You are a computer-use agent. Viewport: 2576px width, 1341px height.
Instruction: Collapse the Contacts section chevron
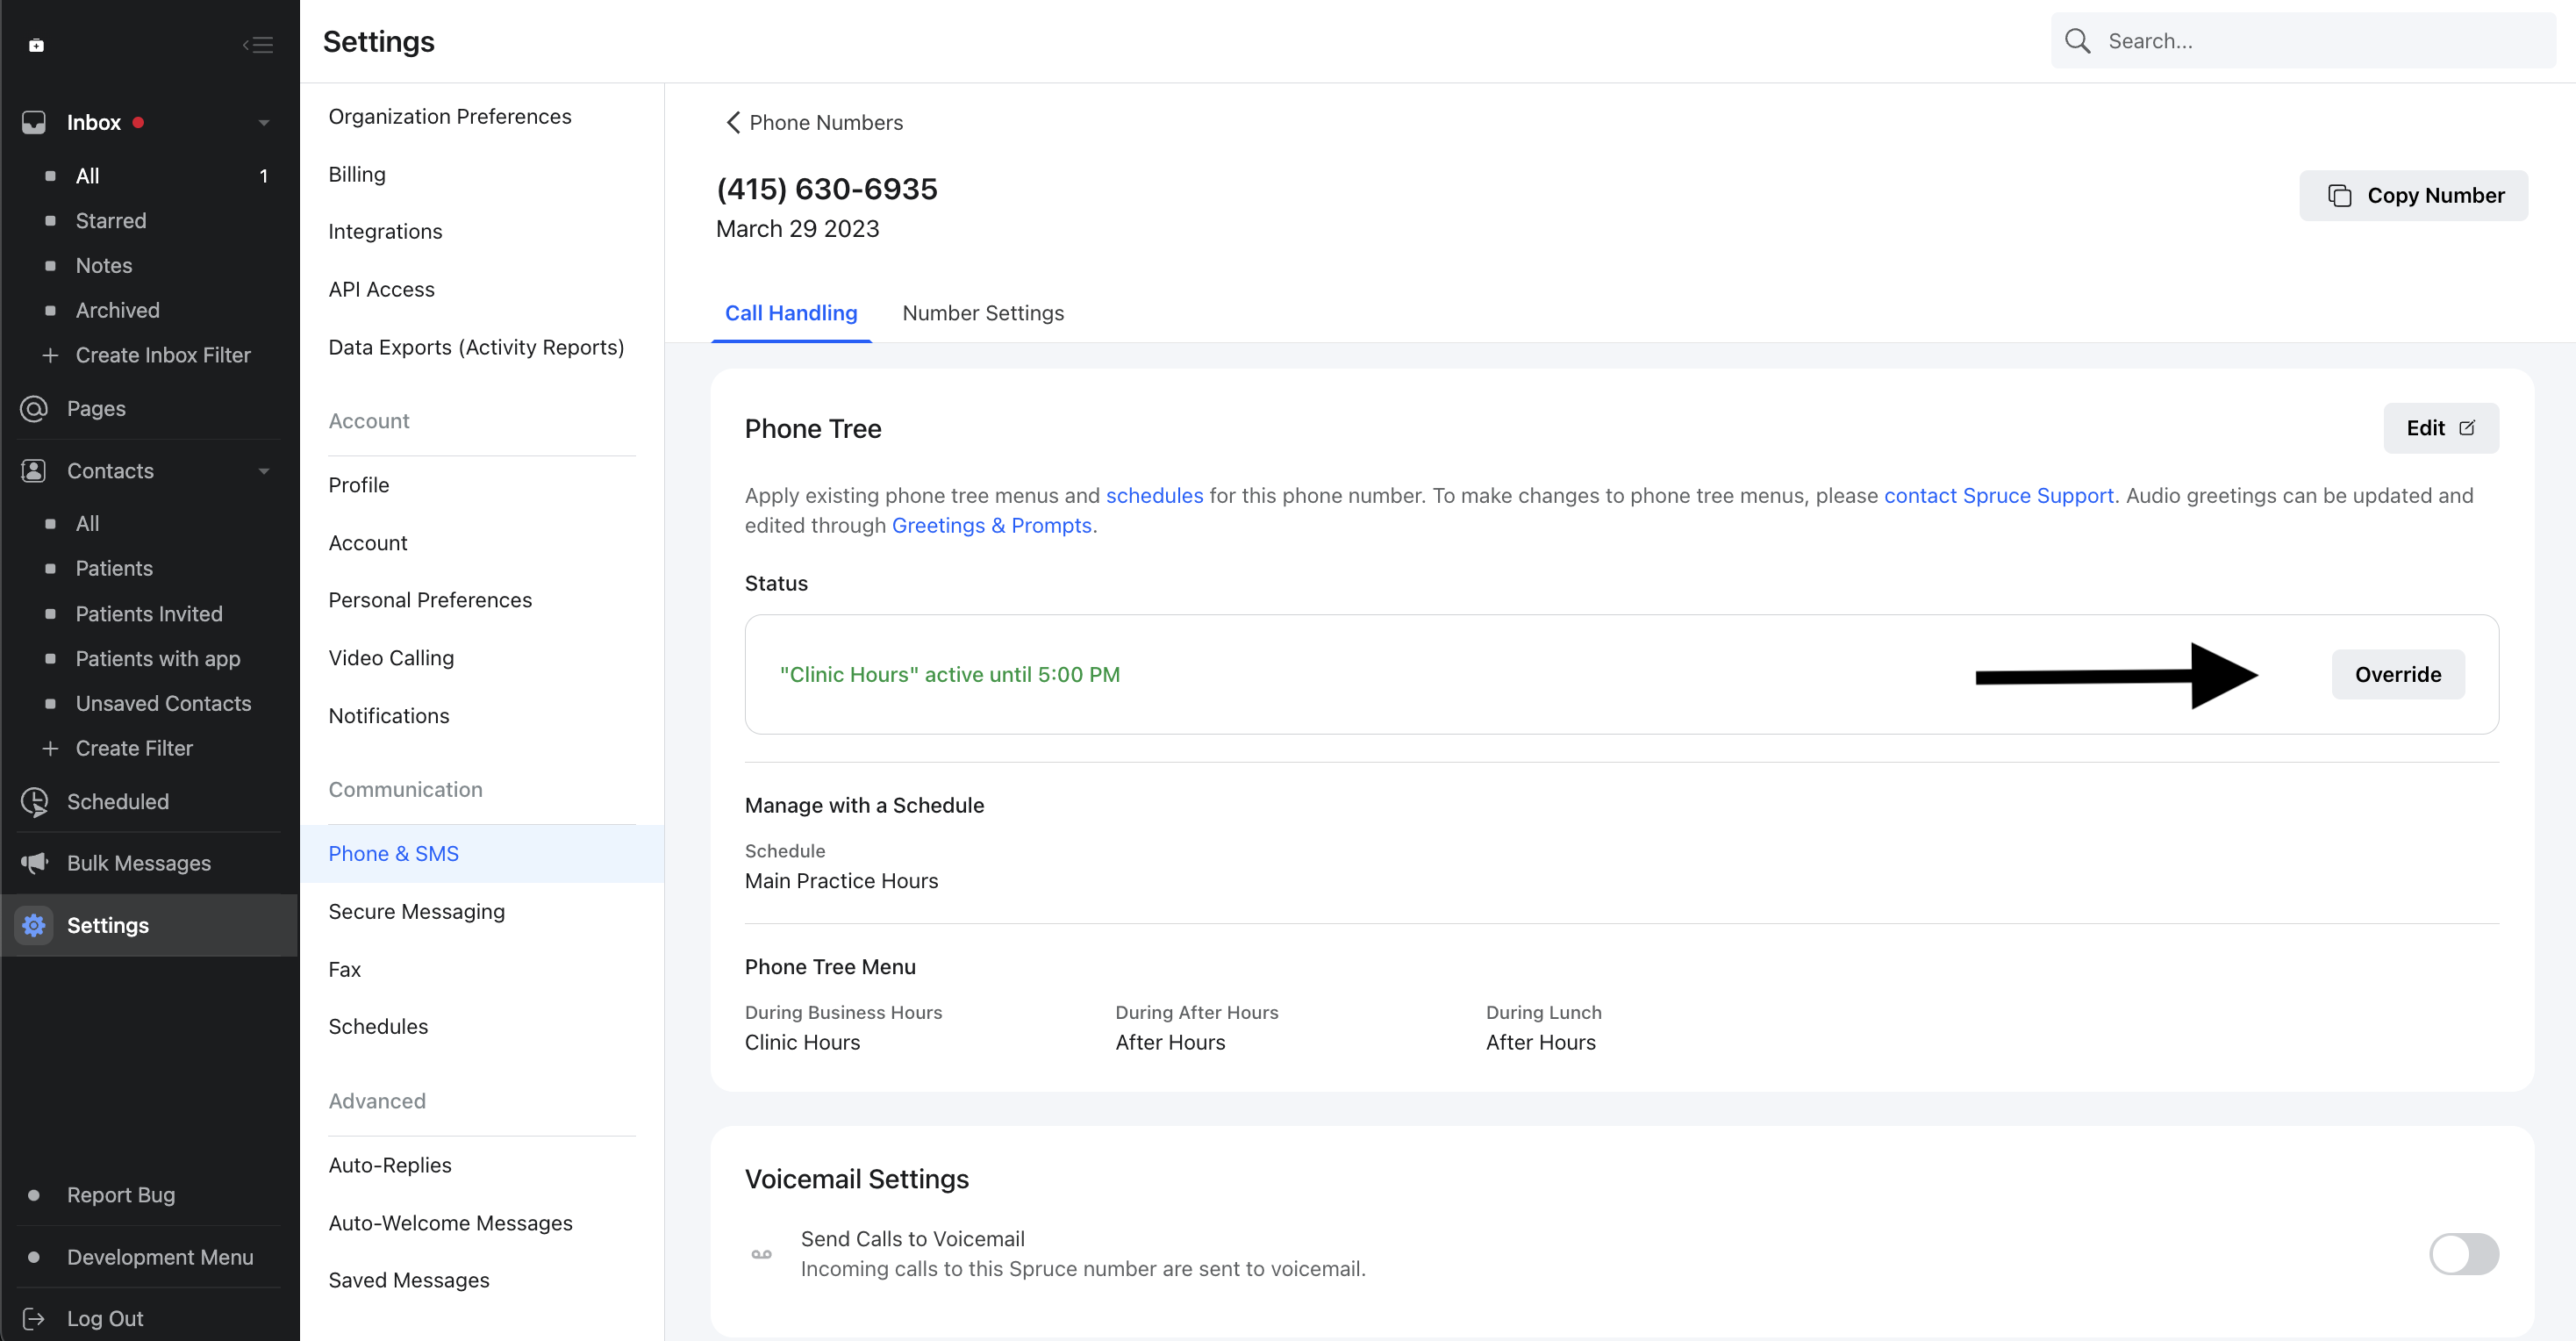[x=263, y=470]
